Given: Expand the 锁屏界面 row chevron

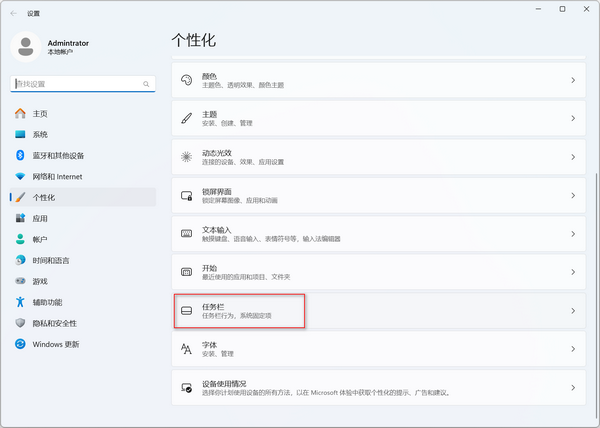Looking at the screenshot, I should [573, 195].
